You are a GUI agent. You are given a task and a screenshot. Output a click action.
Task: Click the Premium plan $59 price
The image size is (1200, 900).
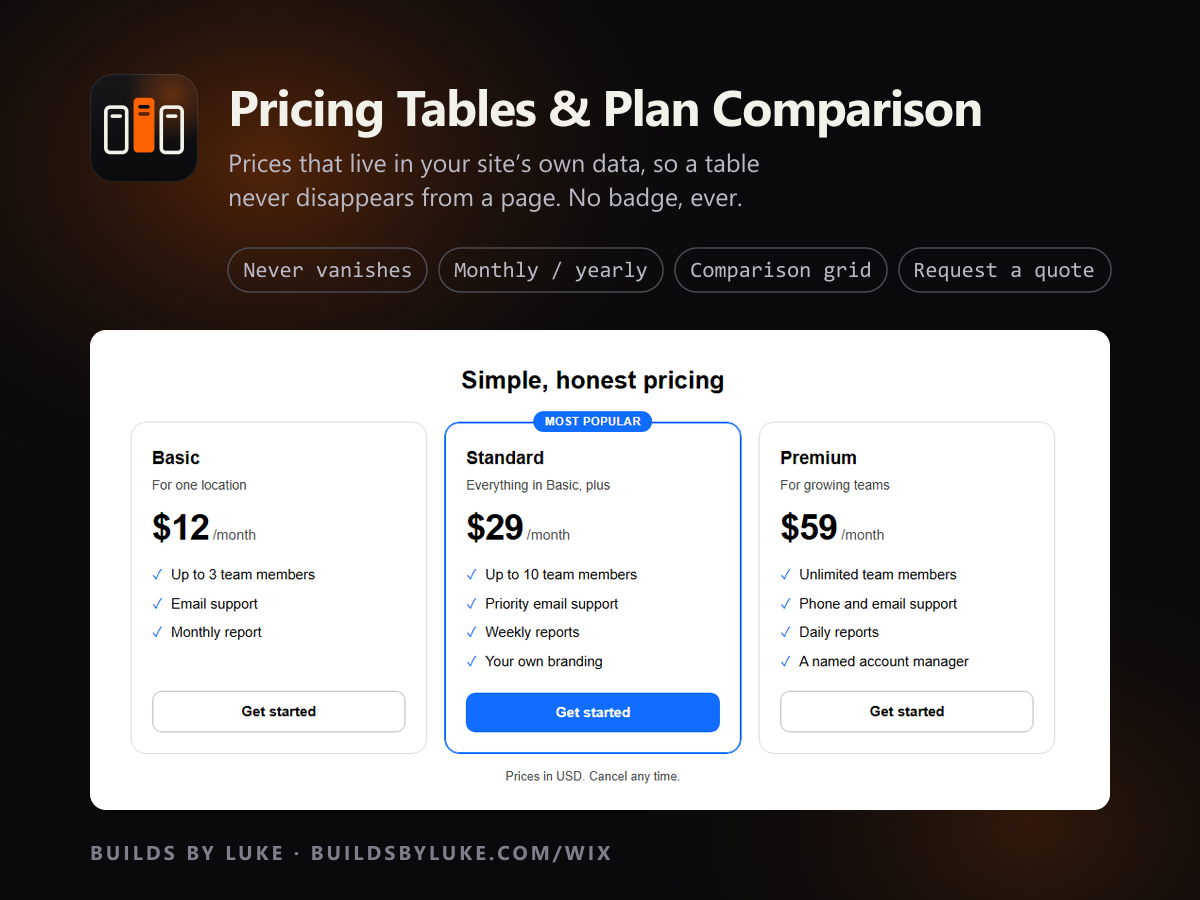coord(809,527)
